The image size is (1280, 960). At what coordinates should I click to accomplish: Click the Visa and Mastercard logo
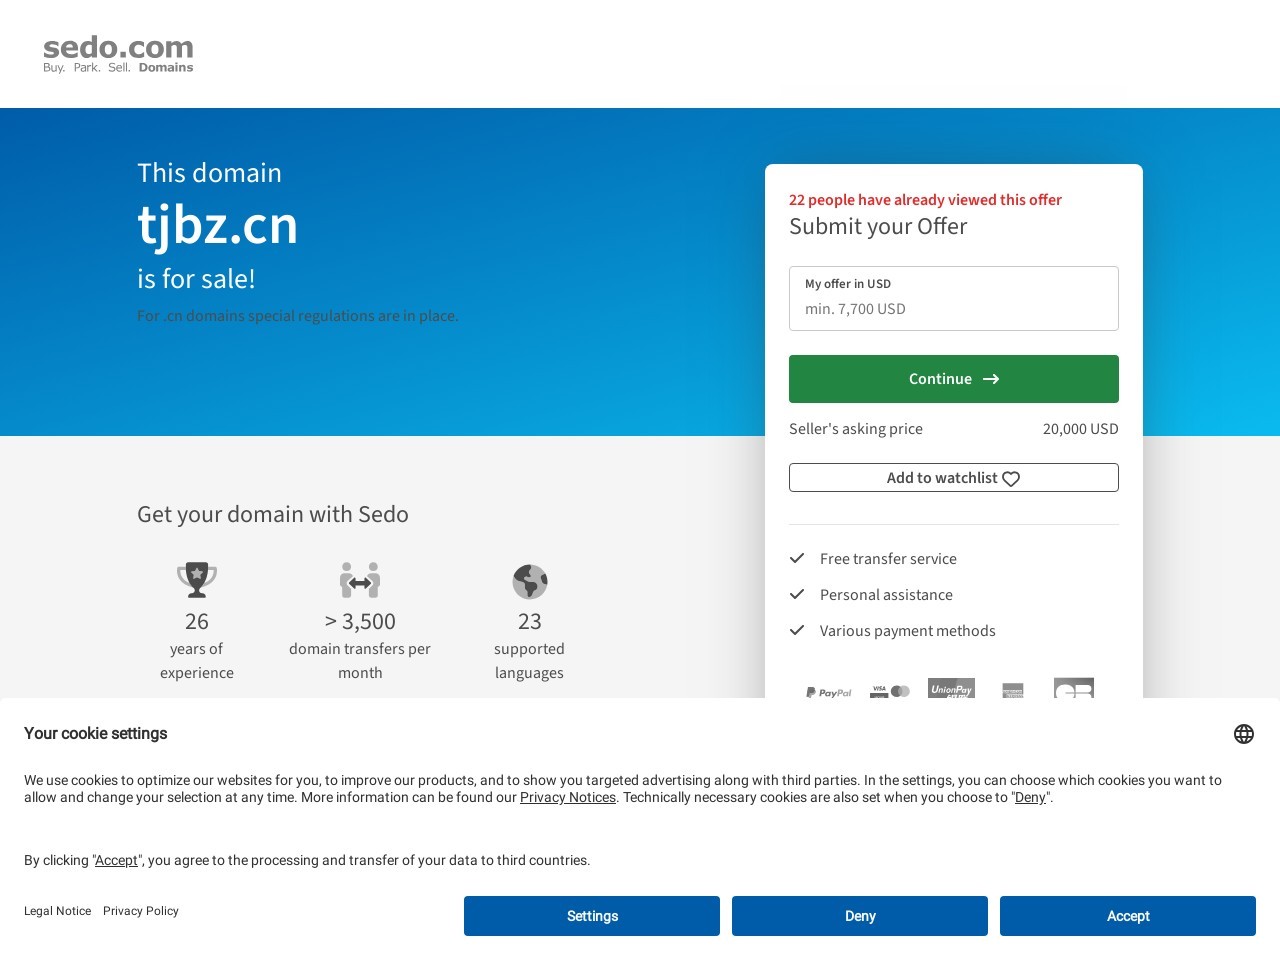(890, 691)
